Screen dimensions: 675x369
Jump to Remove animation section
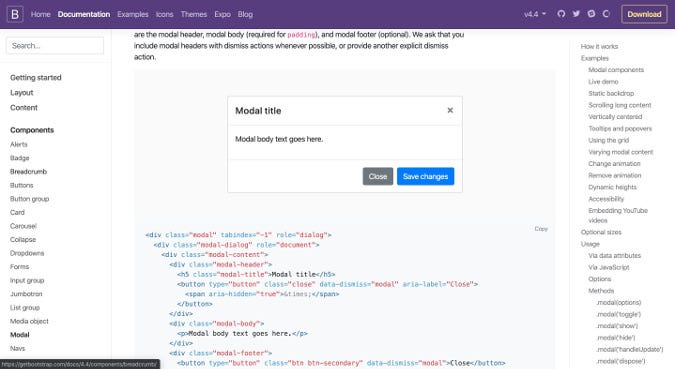615,175
